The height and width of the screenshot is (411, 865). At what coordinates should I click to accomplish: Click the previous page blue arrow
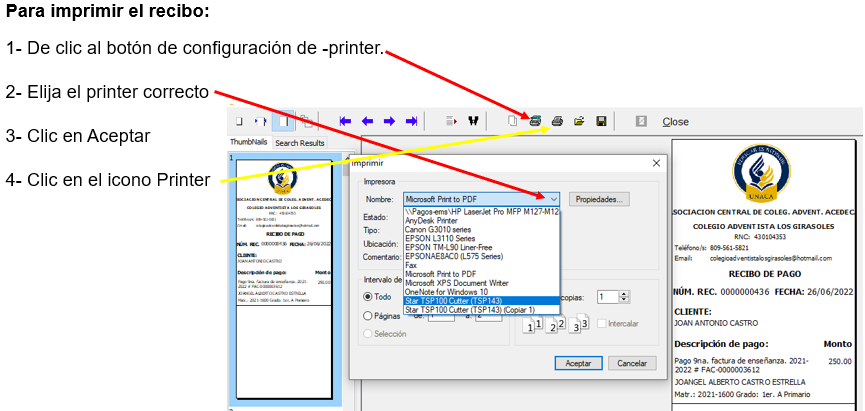pos(368,121)
